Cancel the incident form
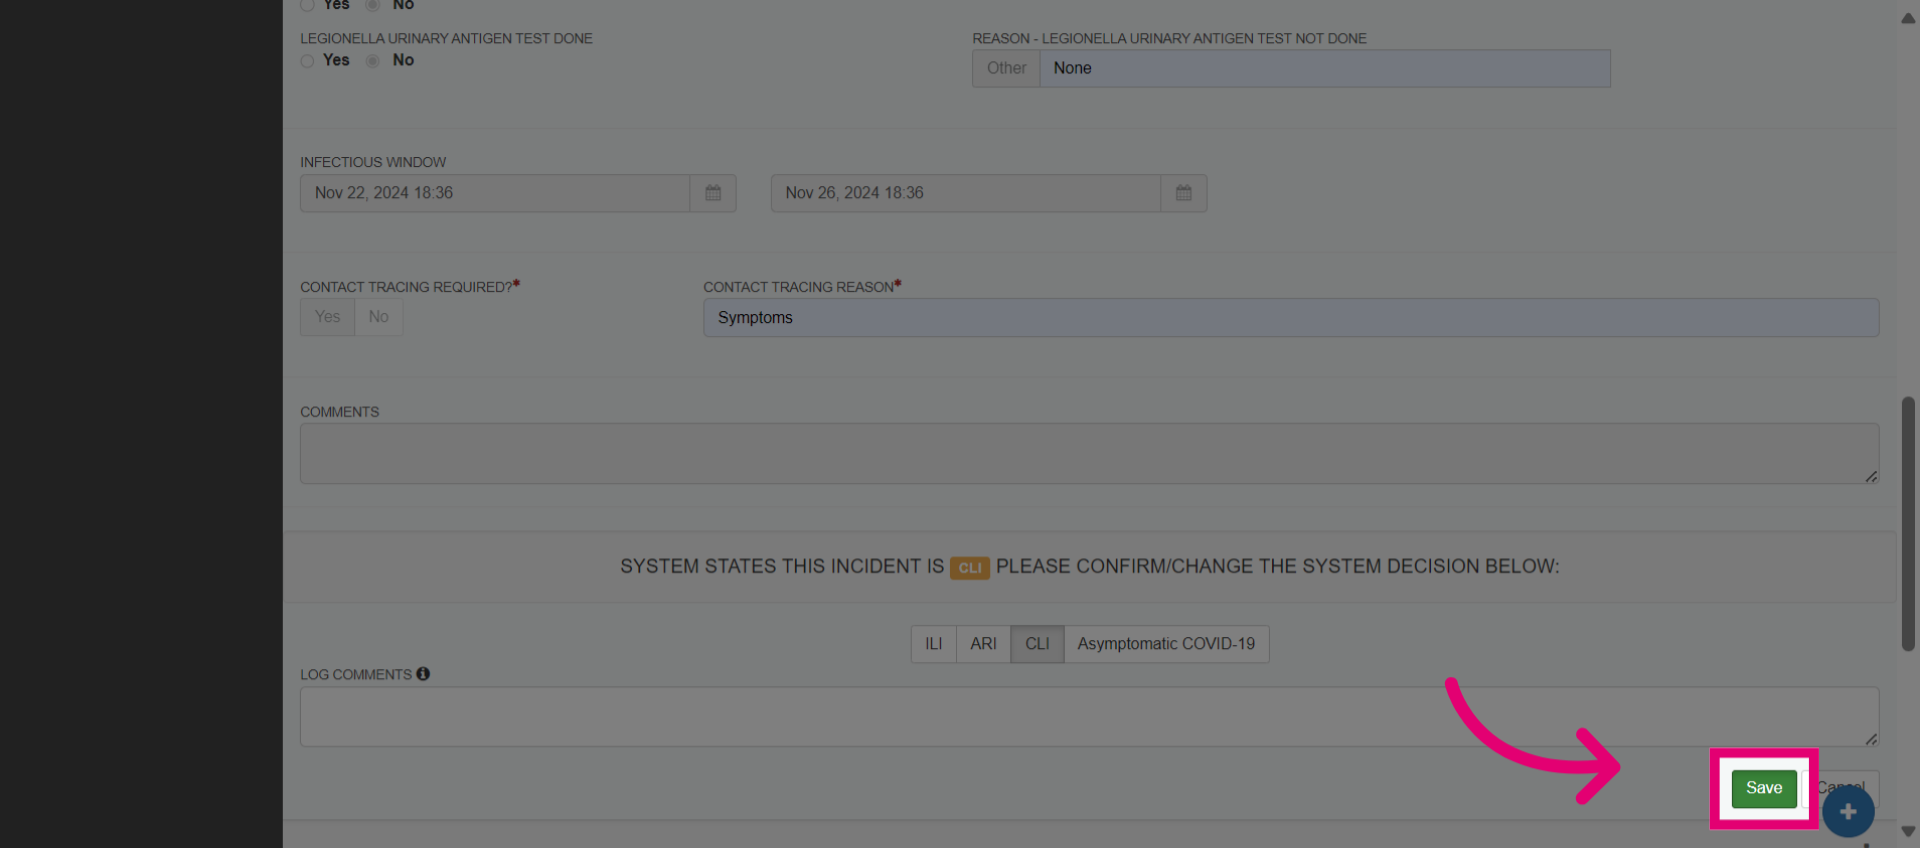The height and width of the screenshot is (848, 1920). pos(1841,788)
